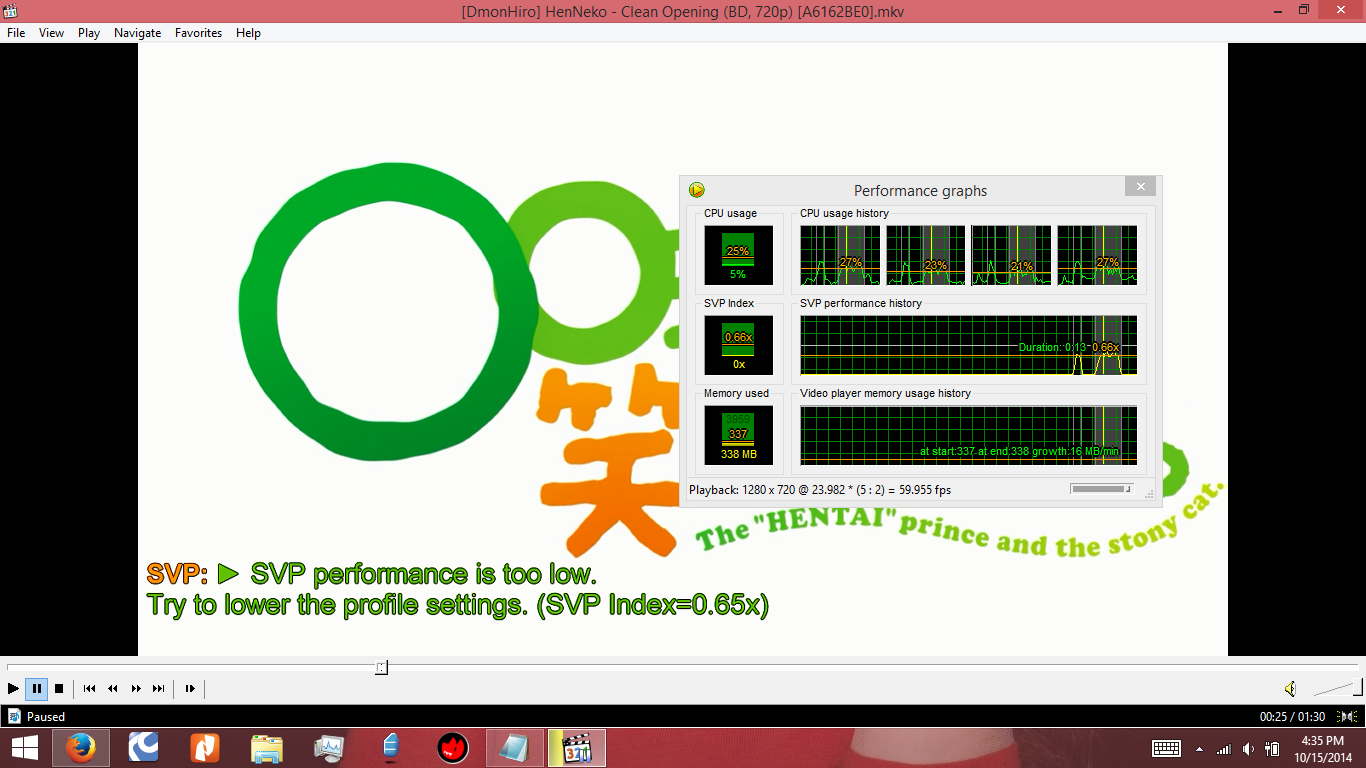Click the rewind (decrease speed) button
1366x768 pixels.
(x=113, y=688)
